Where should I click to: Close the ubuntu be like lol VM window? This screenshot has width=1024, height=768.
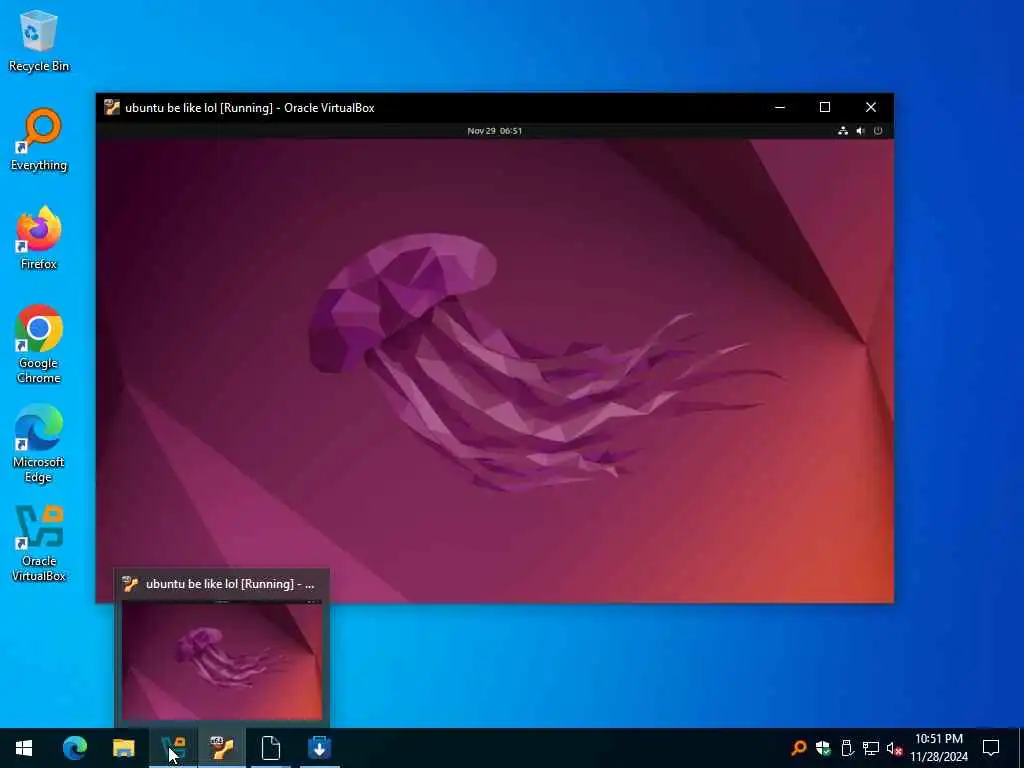click(871, 107)
